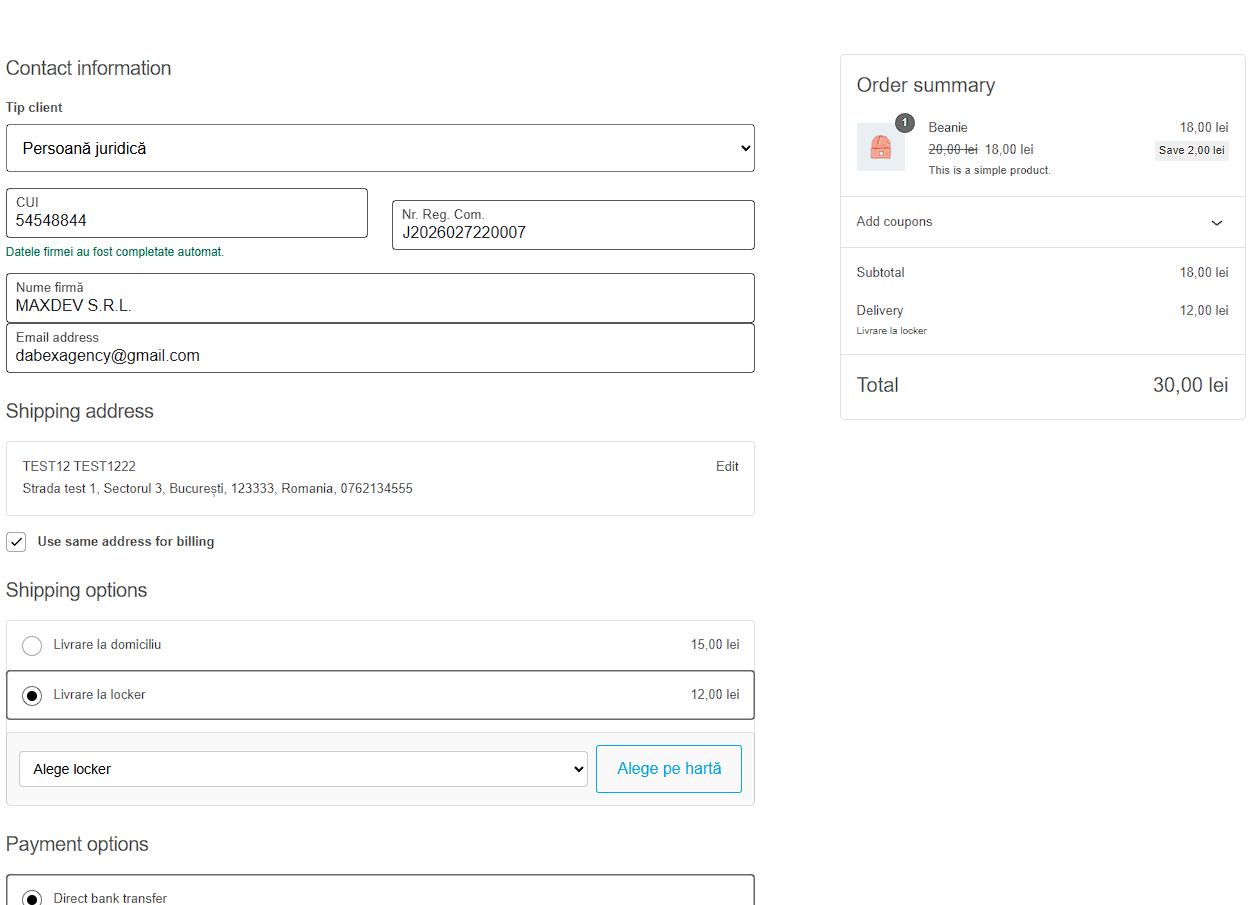Viewport: 1254px width, 905px height.
Task: Expand the Add coupons chevron
Action: [x=1217, y=223]
